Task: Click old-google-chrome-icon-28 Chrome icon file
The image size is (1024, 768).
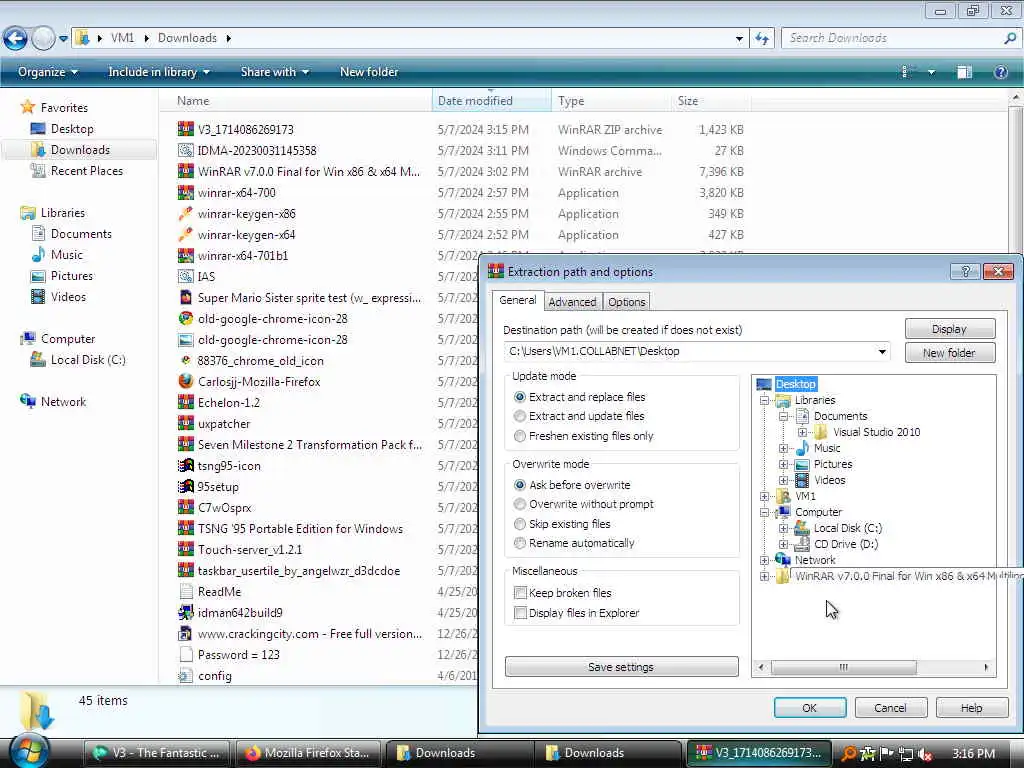Action: (186, 319)
